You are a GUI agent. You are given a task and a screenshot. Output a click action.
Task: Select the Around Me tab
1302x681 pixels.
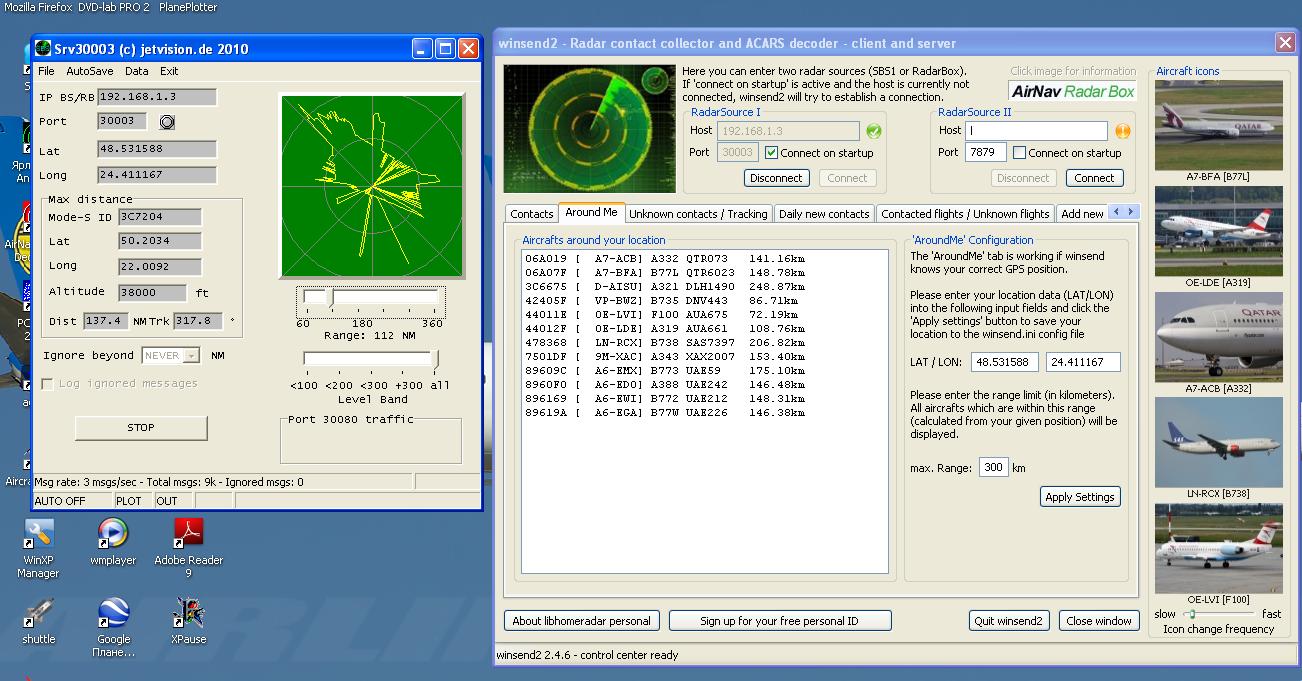[591, 212]
